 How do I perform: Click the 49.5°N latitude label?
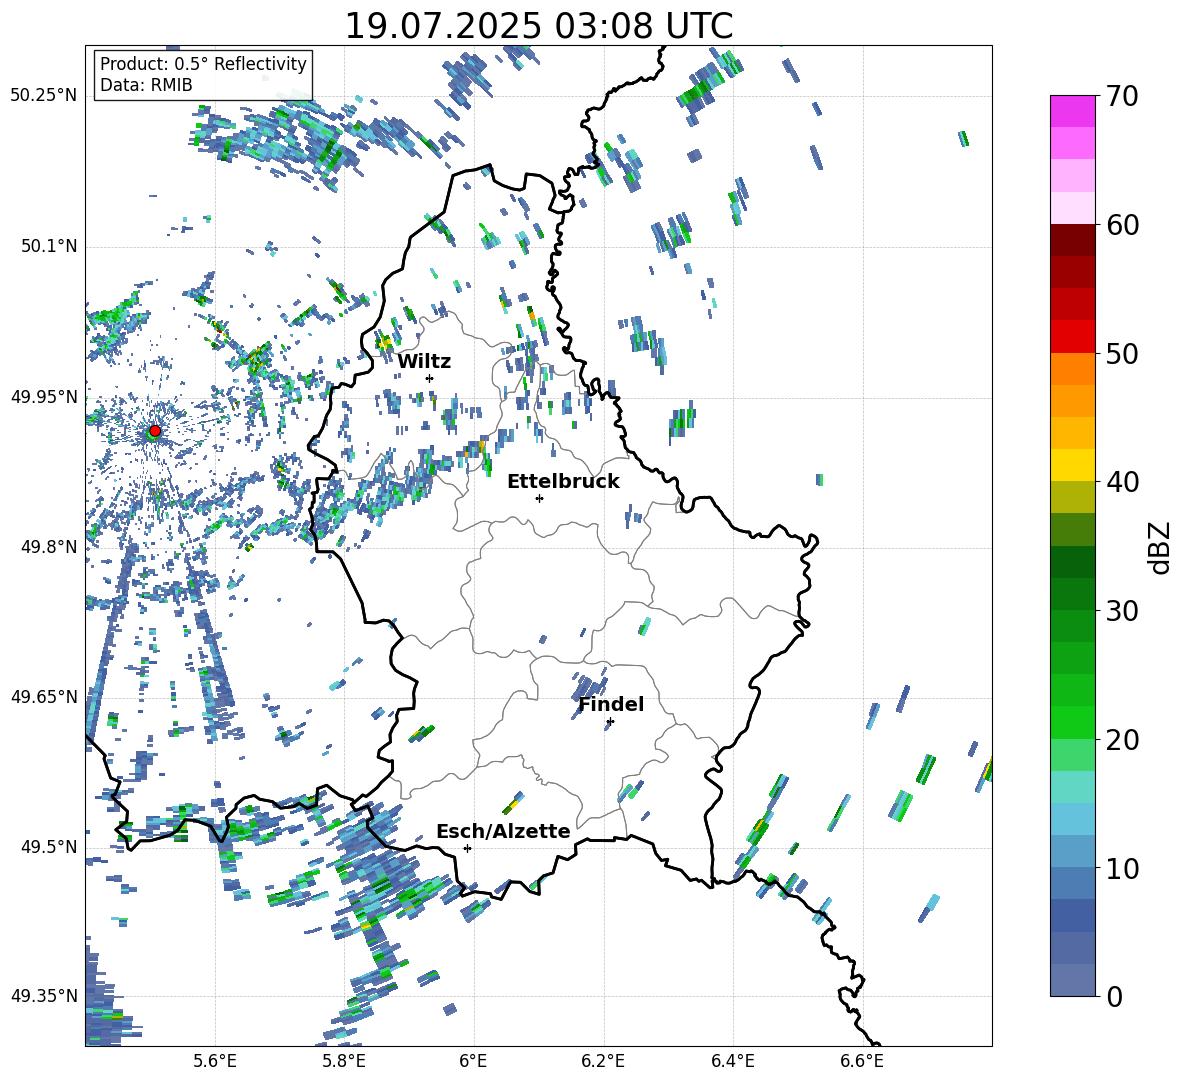tap(48, 846)
